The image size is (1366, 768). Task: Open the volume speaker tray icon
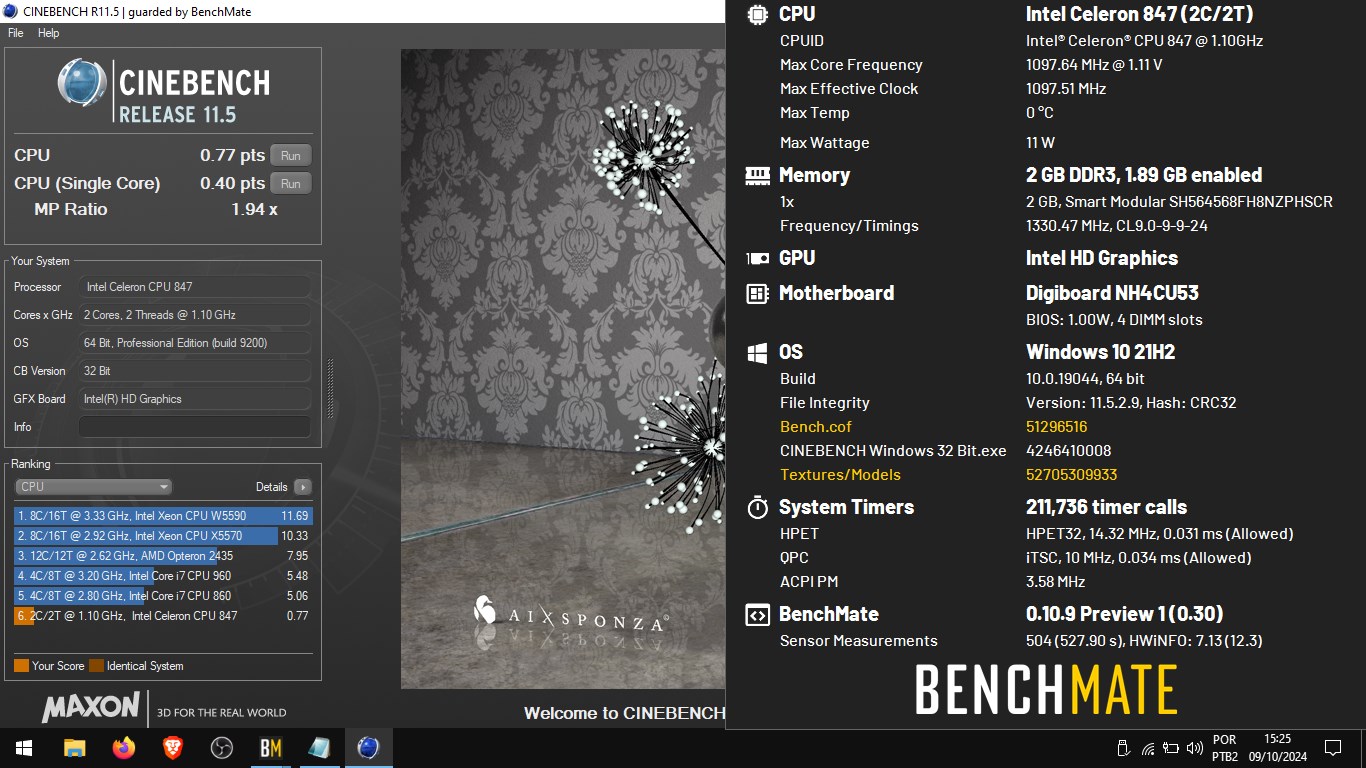coord(1195,748)
